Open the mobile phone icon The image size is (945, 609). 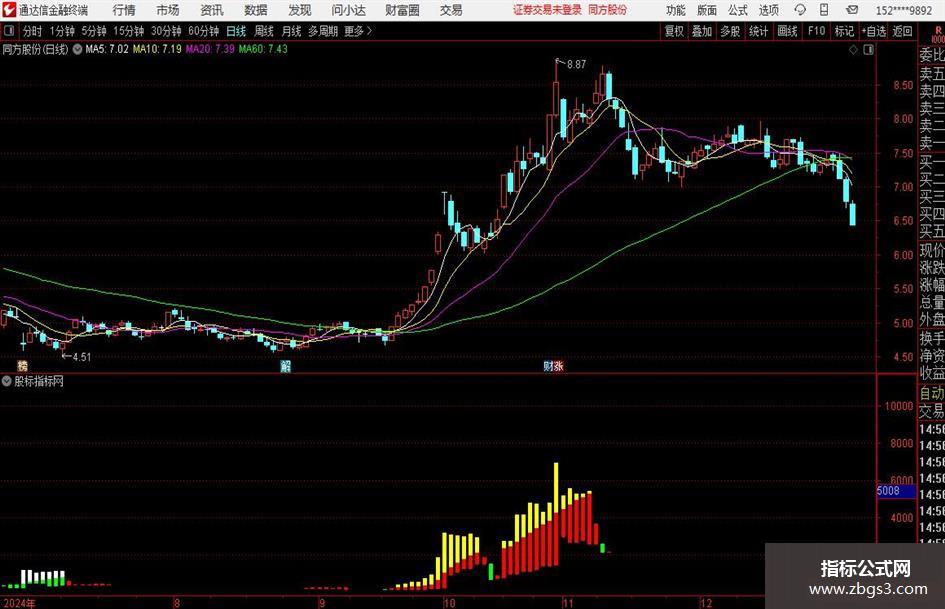click(824, 10)
